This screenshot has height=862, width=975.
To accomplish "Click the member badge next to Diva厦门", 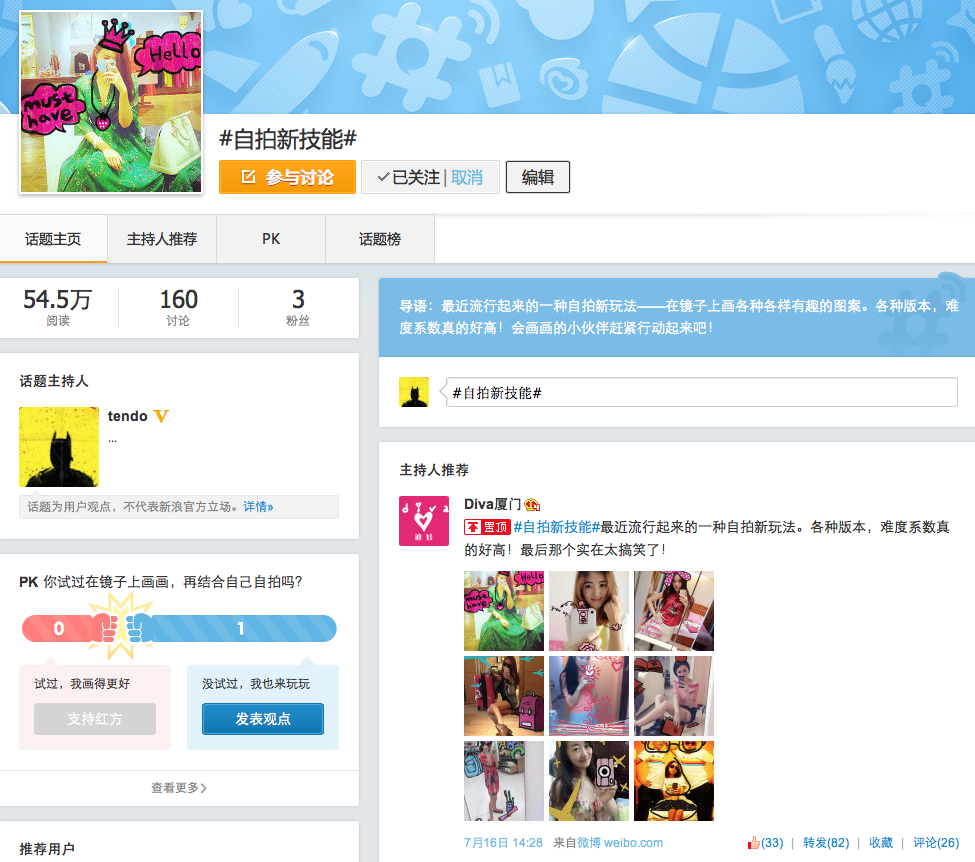I will point(533,504).
